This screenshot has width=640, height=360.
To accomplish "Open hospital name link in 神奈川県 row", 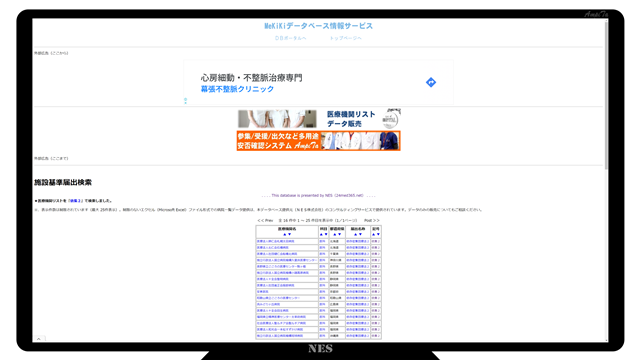I will click(x=287, y=260).
